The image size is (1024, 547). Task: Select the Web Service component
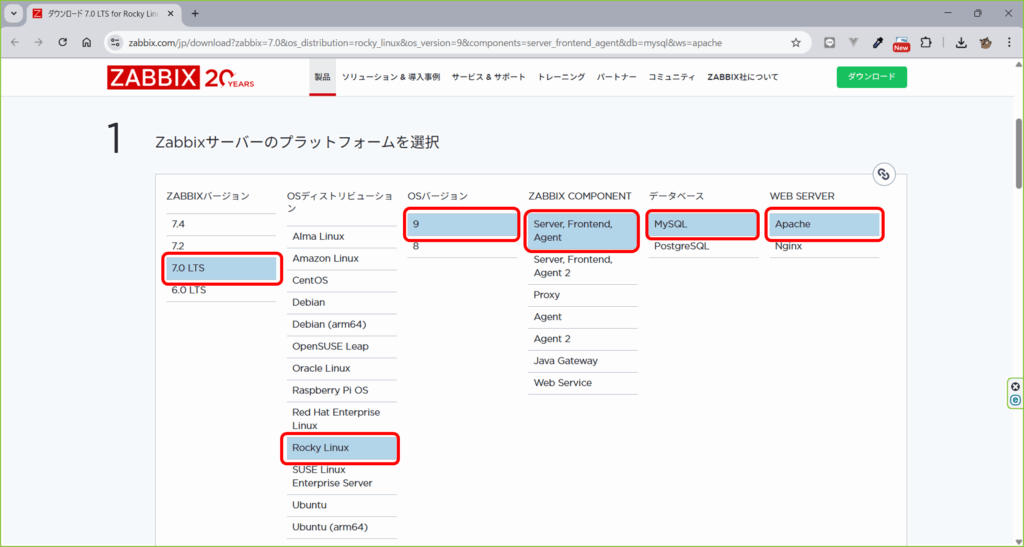(583, 383)
